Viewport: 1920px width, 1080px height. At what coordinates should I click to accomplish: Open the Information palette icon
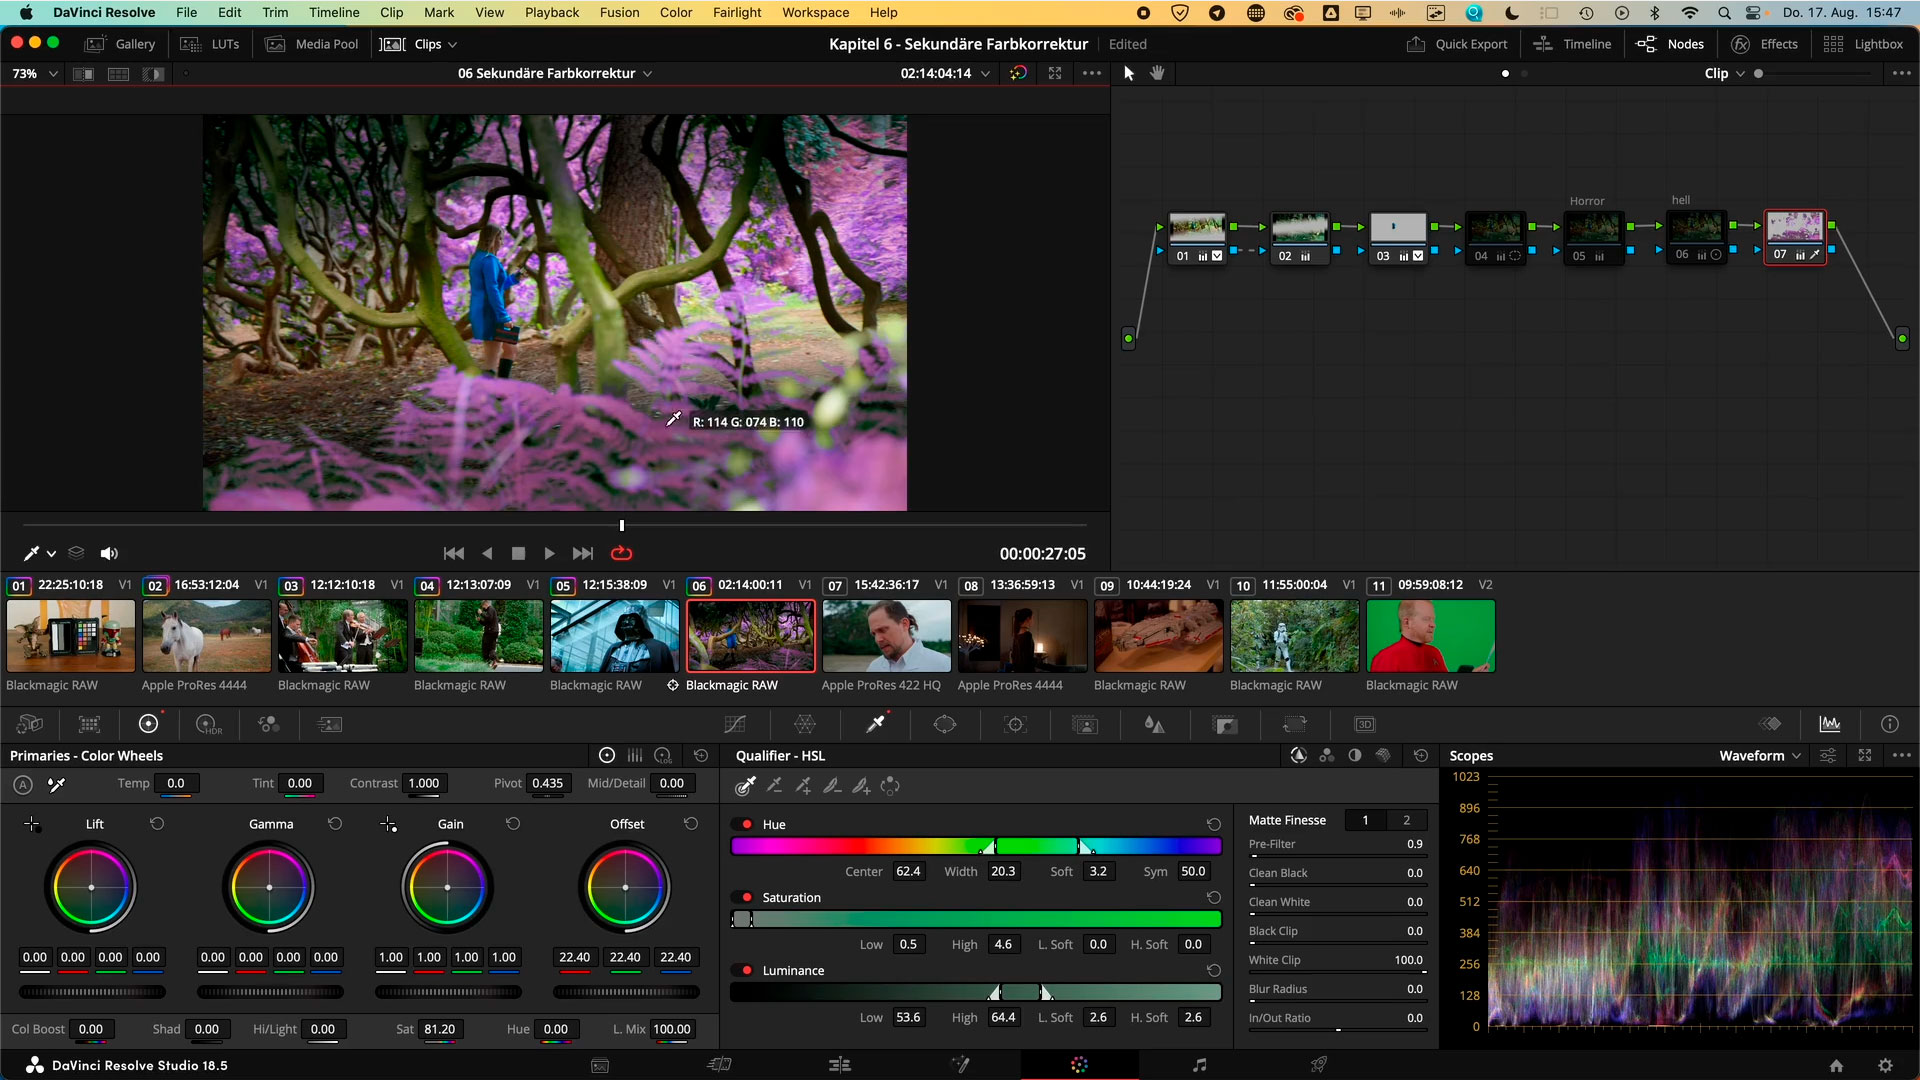coord(1890,724)
